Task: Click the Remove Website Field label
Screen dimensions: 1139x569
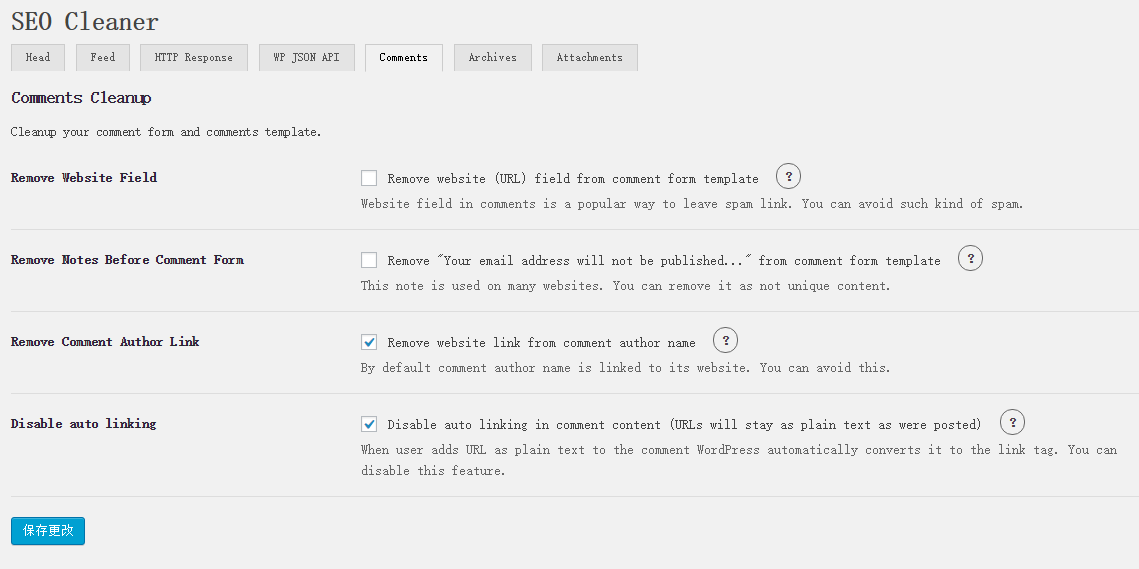Action: click(84, 178)
